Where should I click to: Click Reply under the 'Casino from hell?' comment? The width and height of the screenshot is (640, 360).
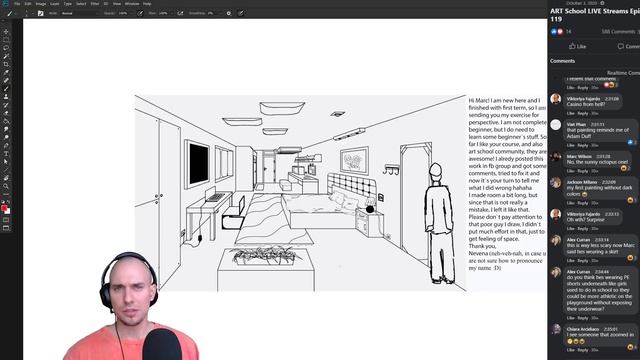[582, 113]
